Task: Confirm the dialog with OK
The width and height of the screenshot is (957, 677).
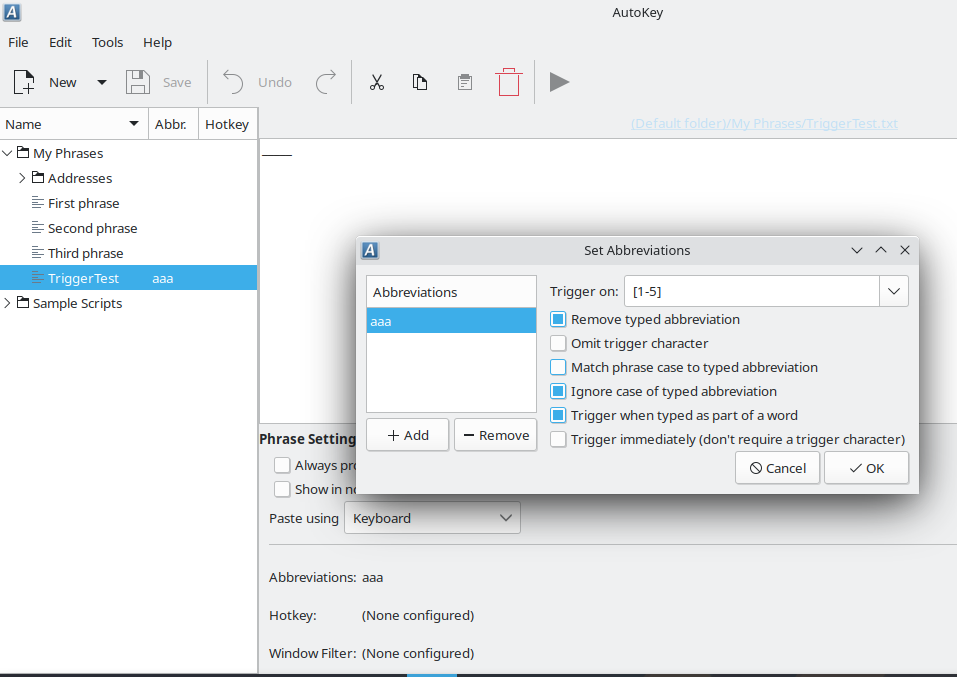Action: pos(866,467)
